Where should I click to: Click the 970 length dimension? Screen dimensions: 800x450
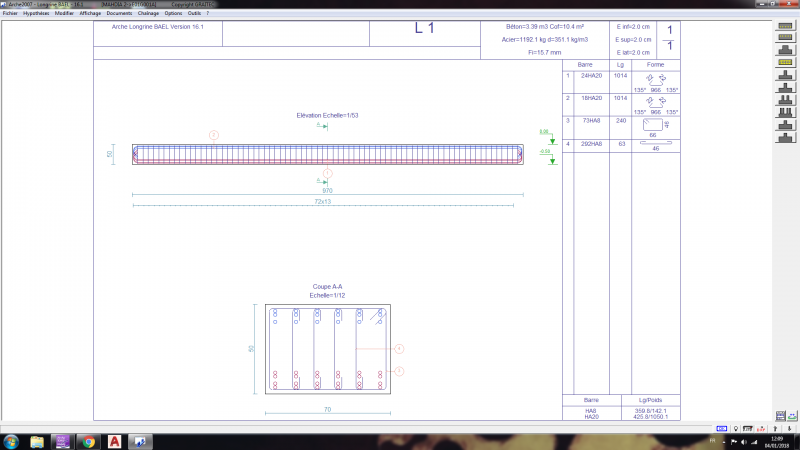tap(328, 191)
